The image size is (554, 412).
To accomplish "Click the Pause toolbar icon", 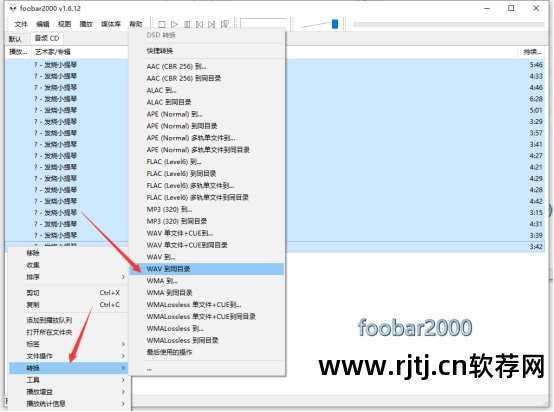I will tap(187, 24).
